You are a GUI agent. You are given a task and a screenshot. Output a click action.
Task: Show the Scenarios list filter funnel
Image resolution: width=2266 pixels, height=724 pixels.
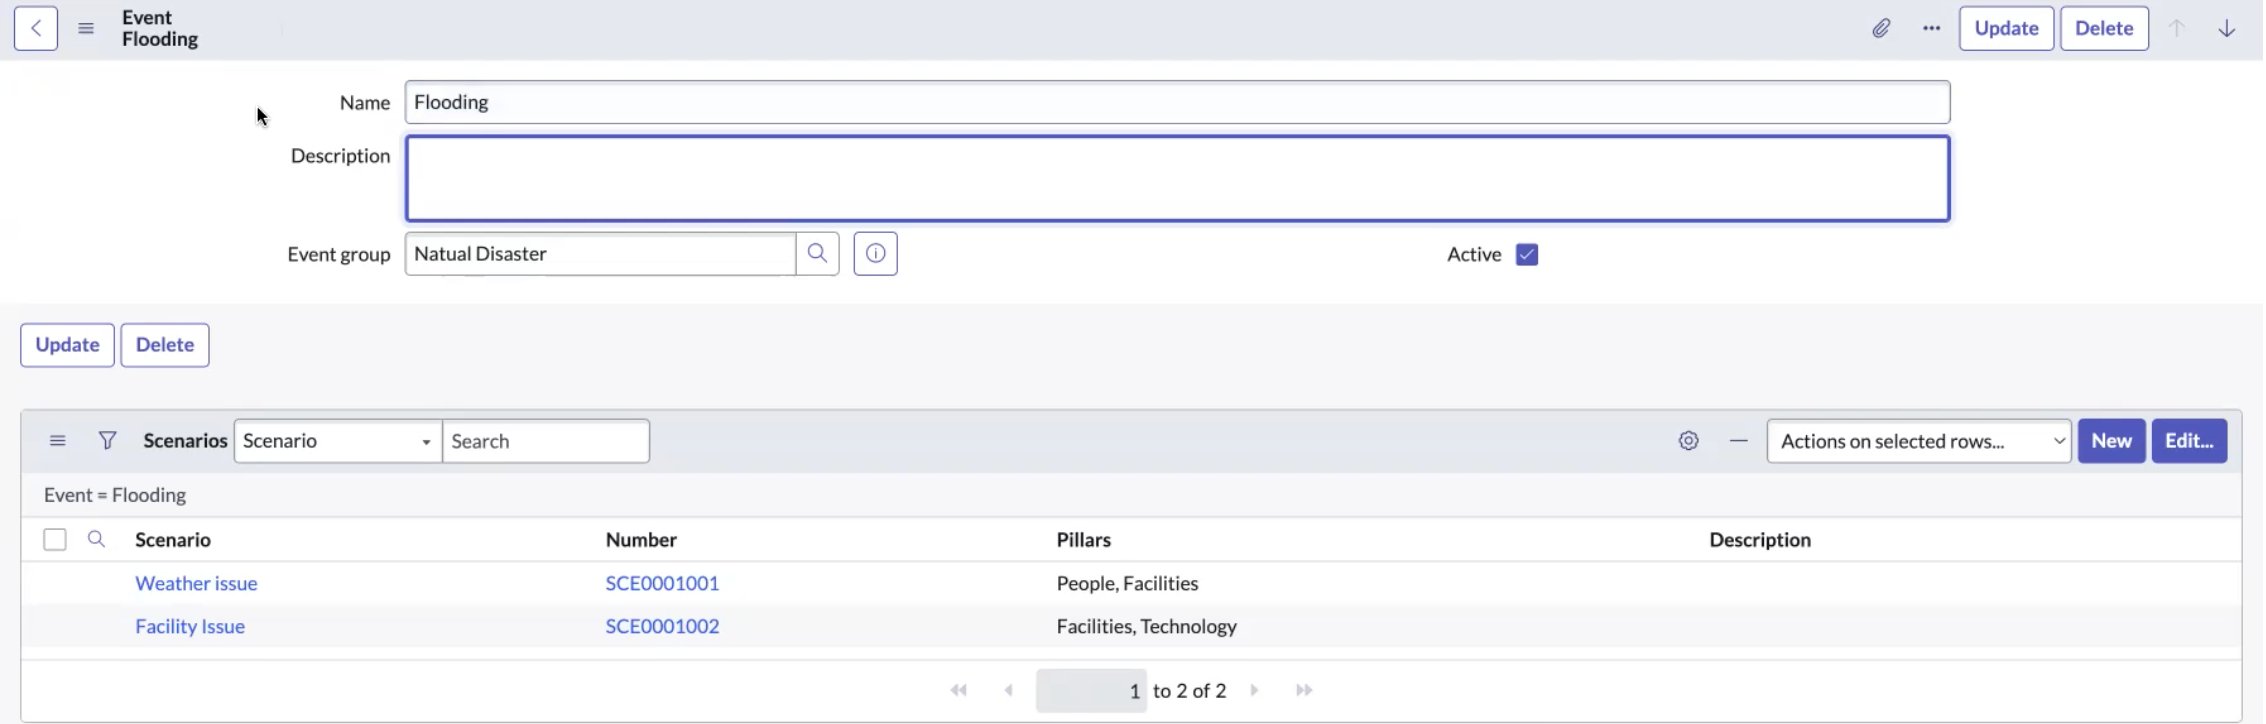[107, 441]
